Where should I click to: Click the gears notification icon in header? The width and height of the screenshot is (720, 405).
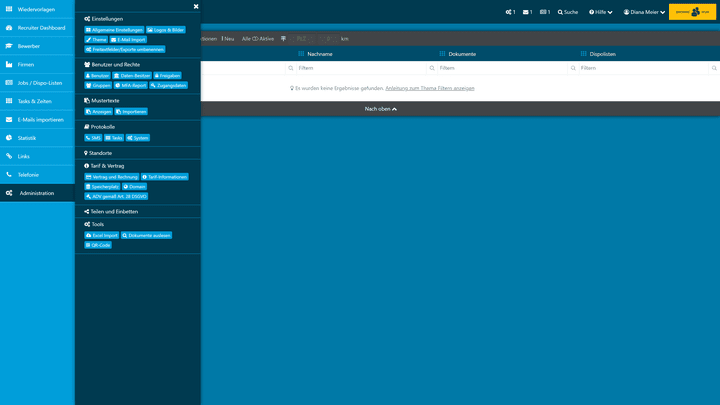(x=508, y=12)
